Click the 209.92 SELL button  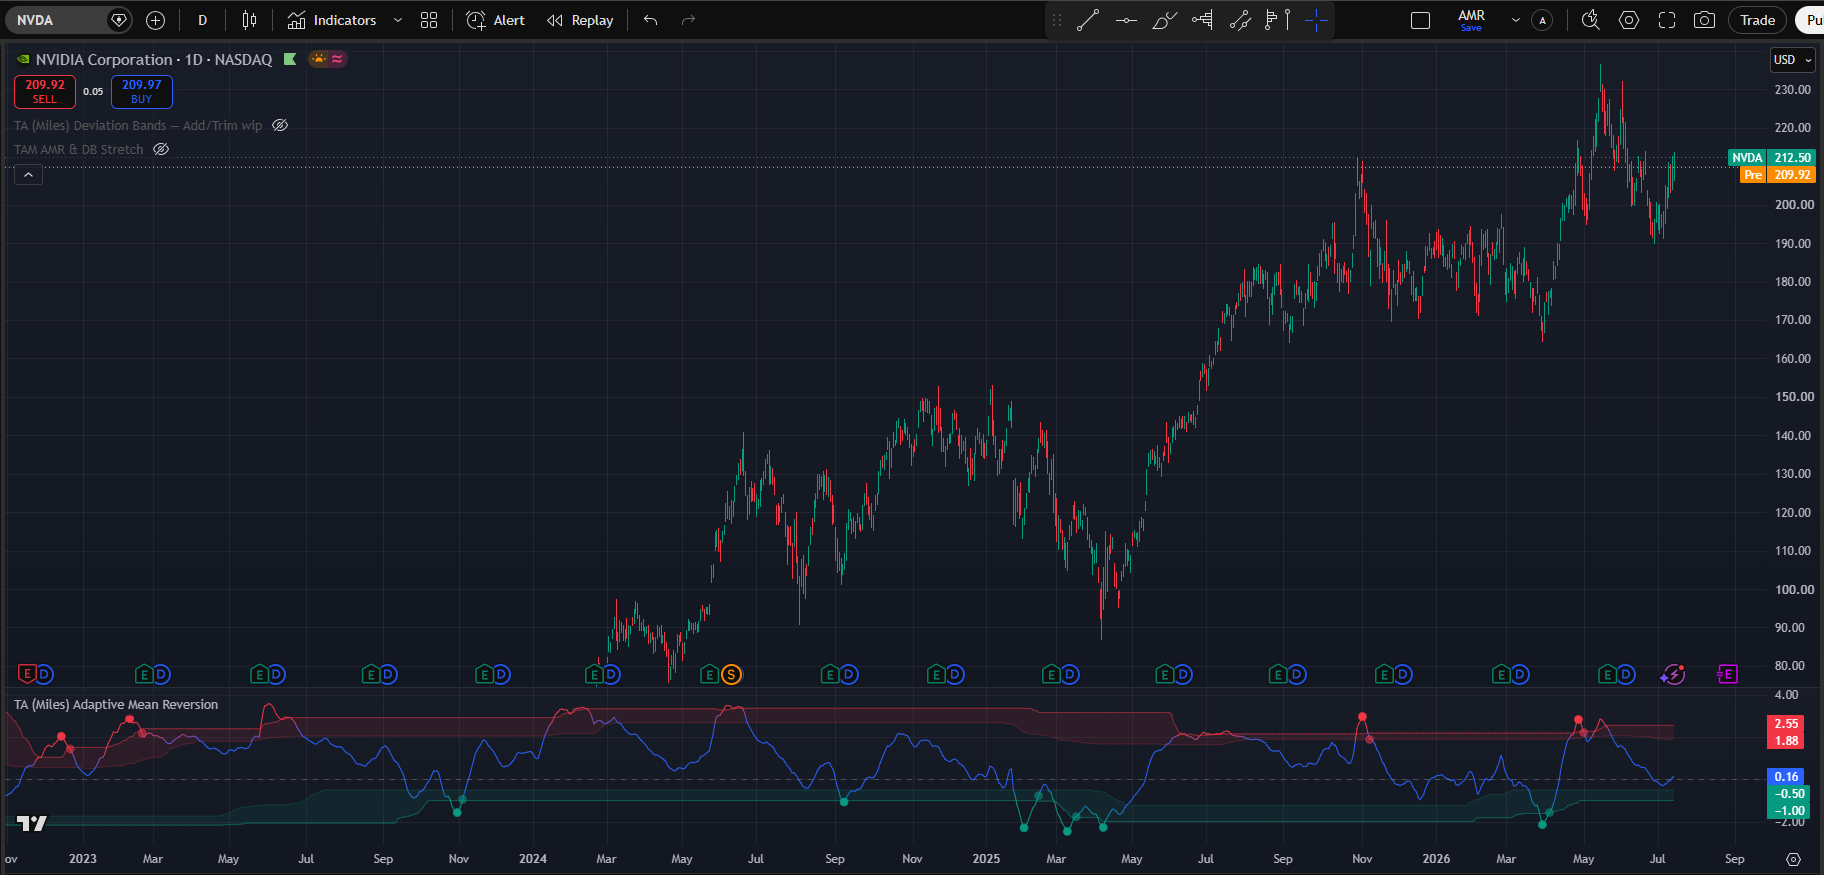coord(45,92)
